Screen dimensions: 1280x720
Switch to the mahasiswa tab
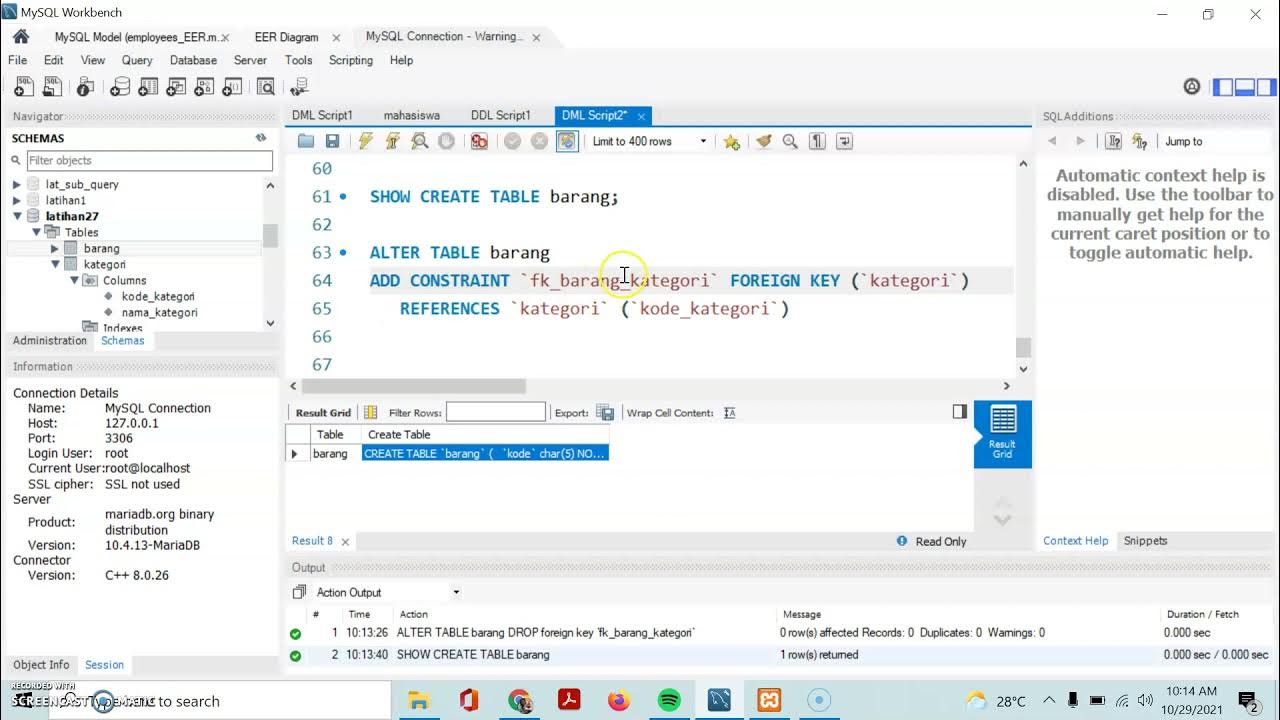(411, 115)
